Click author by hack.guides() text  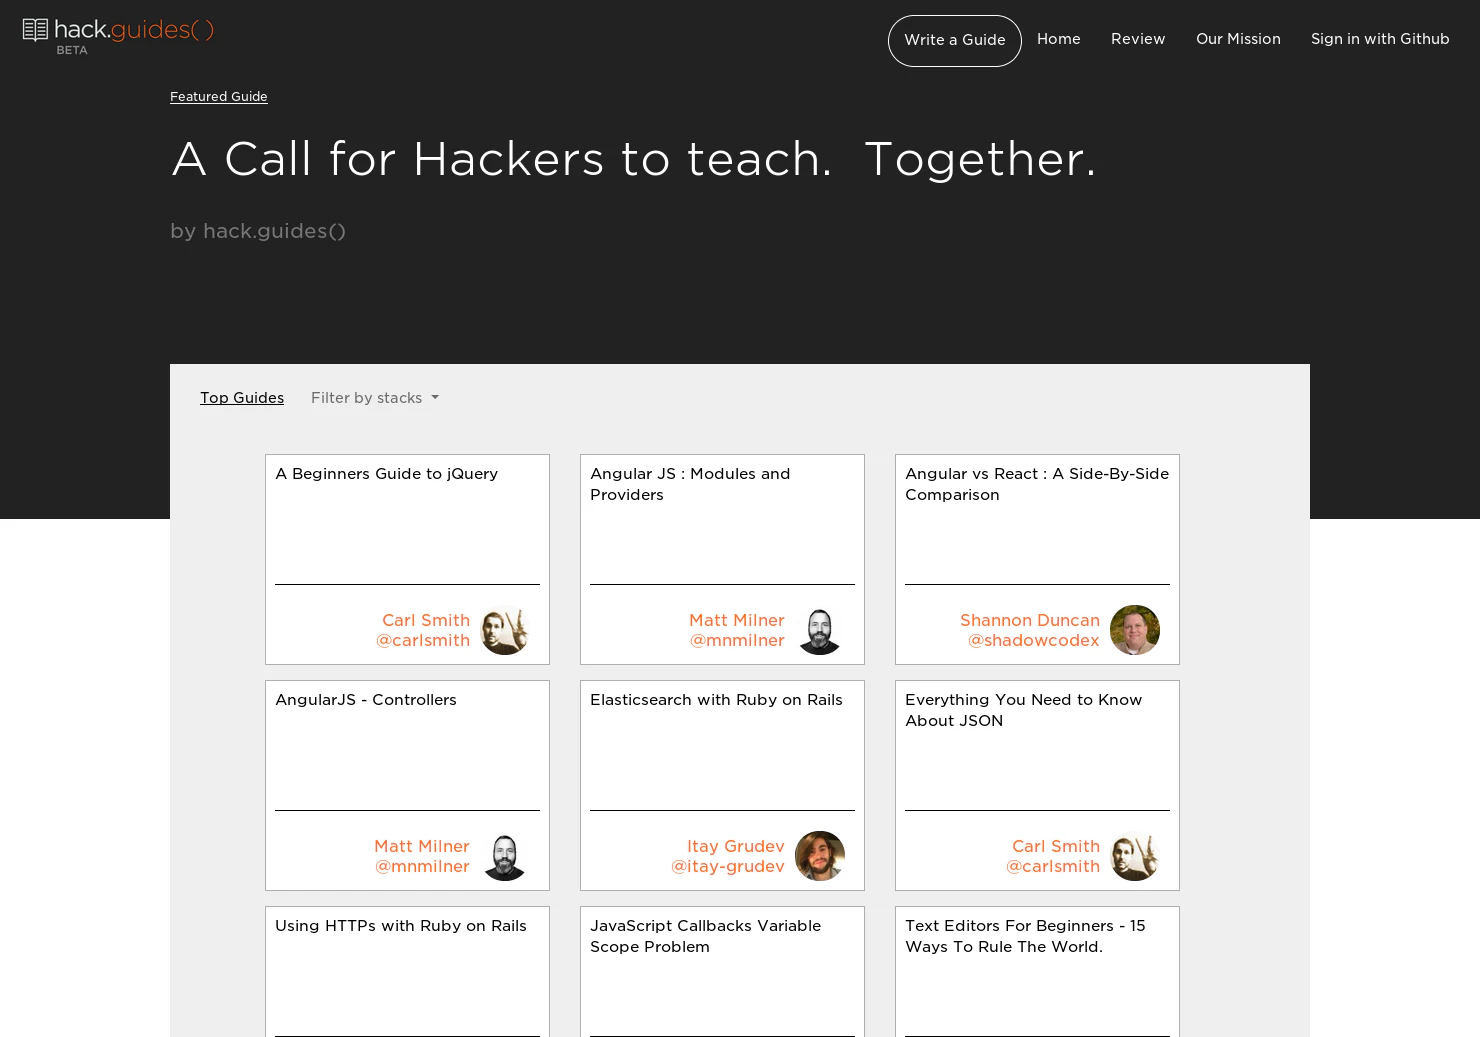(x=258, y=231)
